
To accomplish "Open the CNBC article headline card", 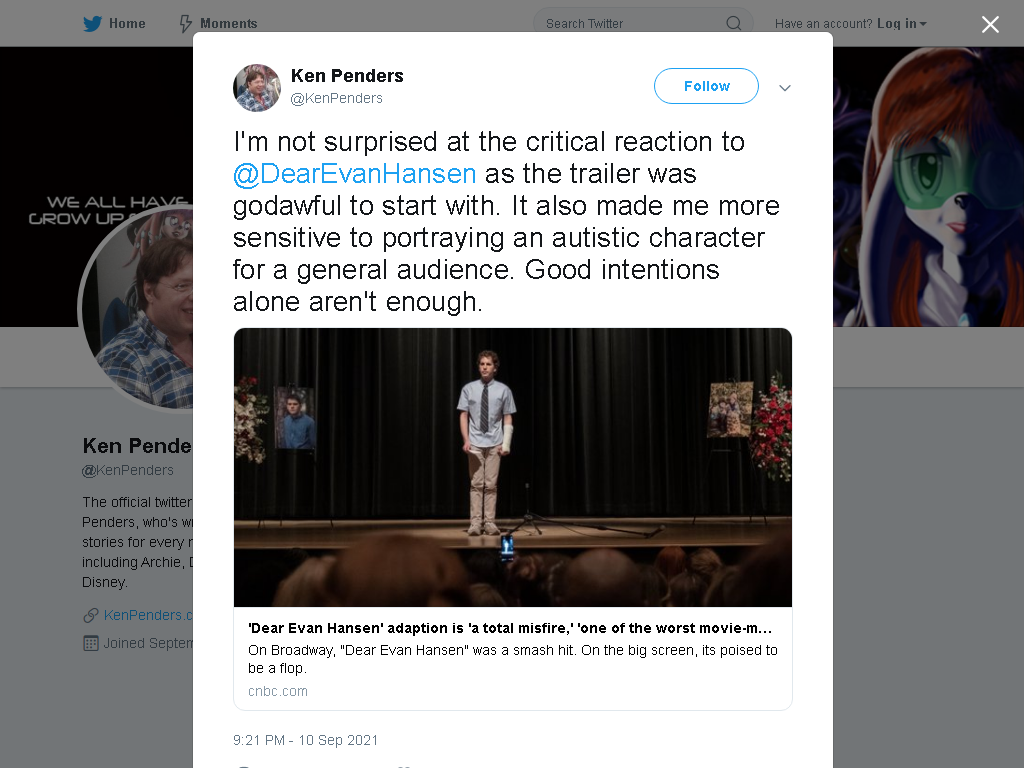I will pos(513,658).
